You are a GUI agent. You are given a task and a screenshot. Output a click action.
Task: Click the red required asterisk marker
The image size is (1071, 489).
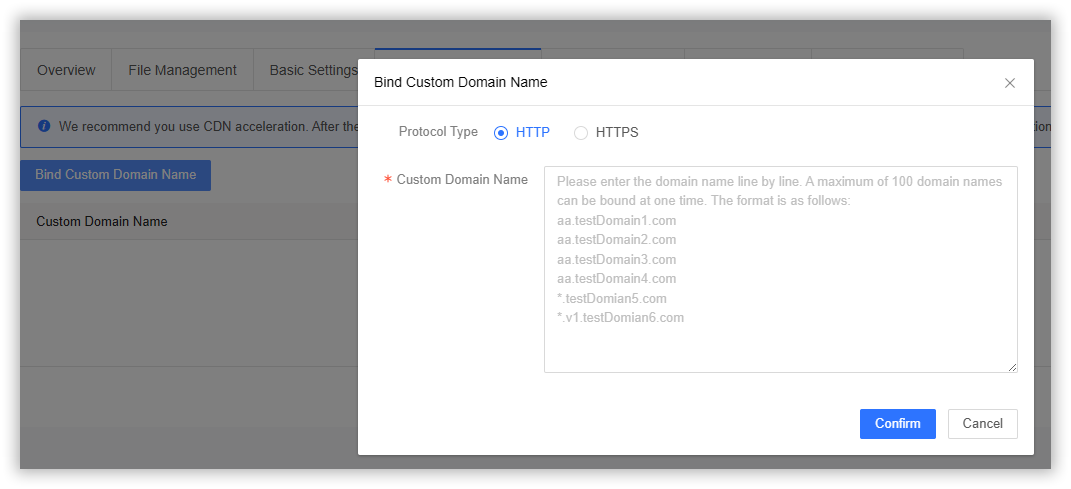point(388,180)
